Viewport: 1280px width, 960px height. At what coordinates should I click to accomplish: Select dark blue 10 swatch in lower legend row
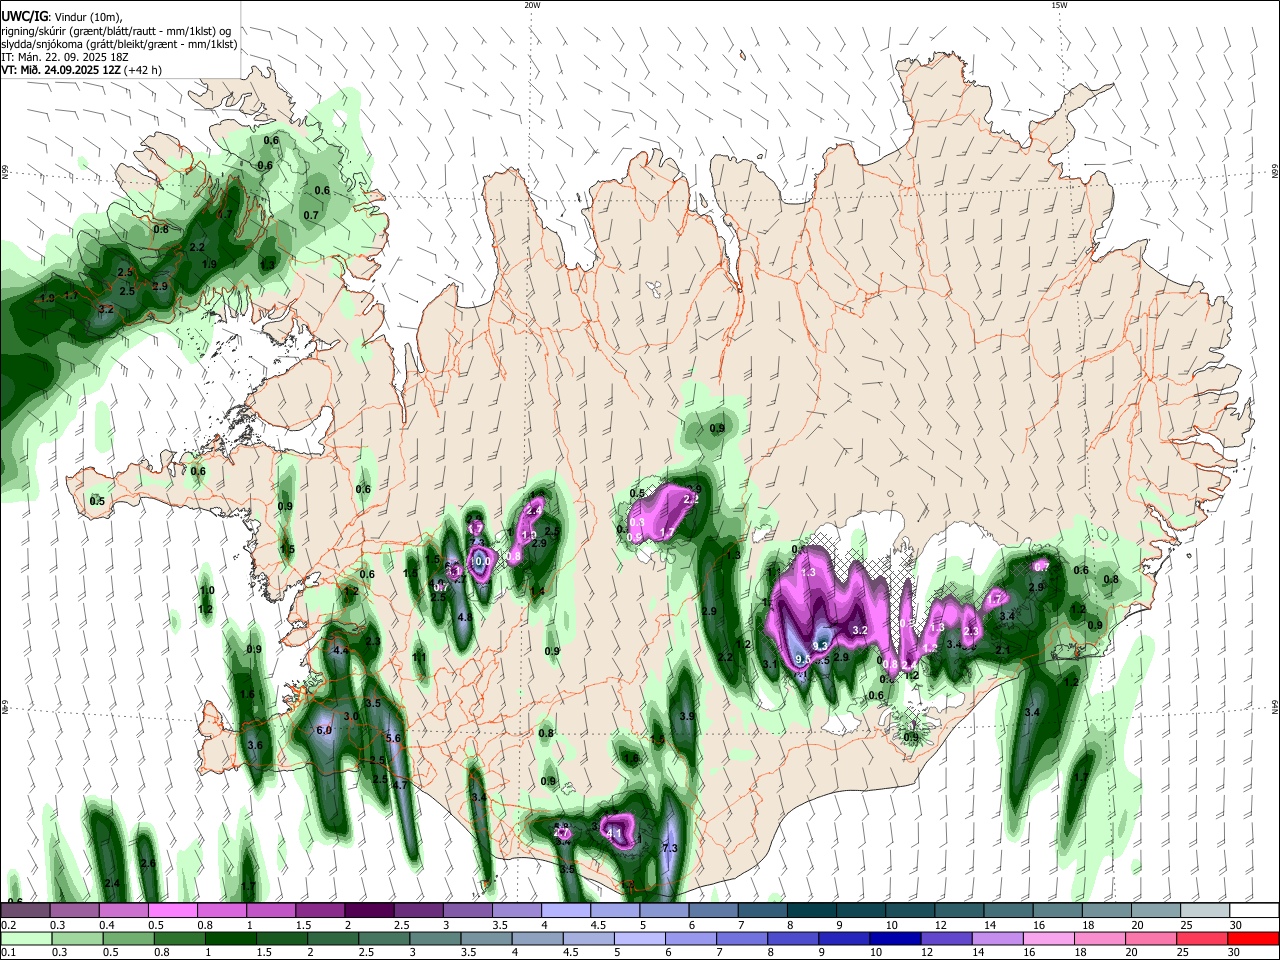pyautogui.click(x=893, y=938)
